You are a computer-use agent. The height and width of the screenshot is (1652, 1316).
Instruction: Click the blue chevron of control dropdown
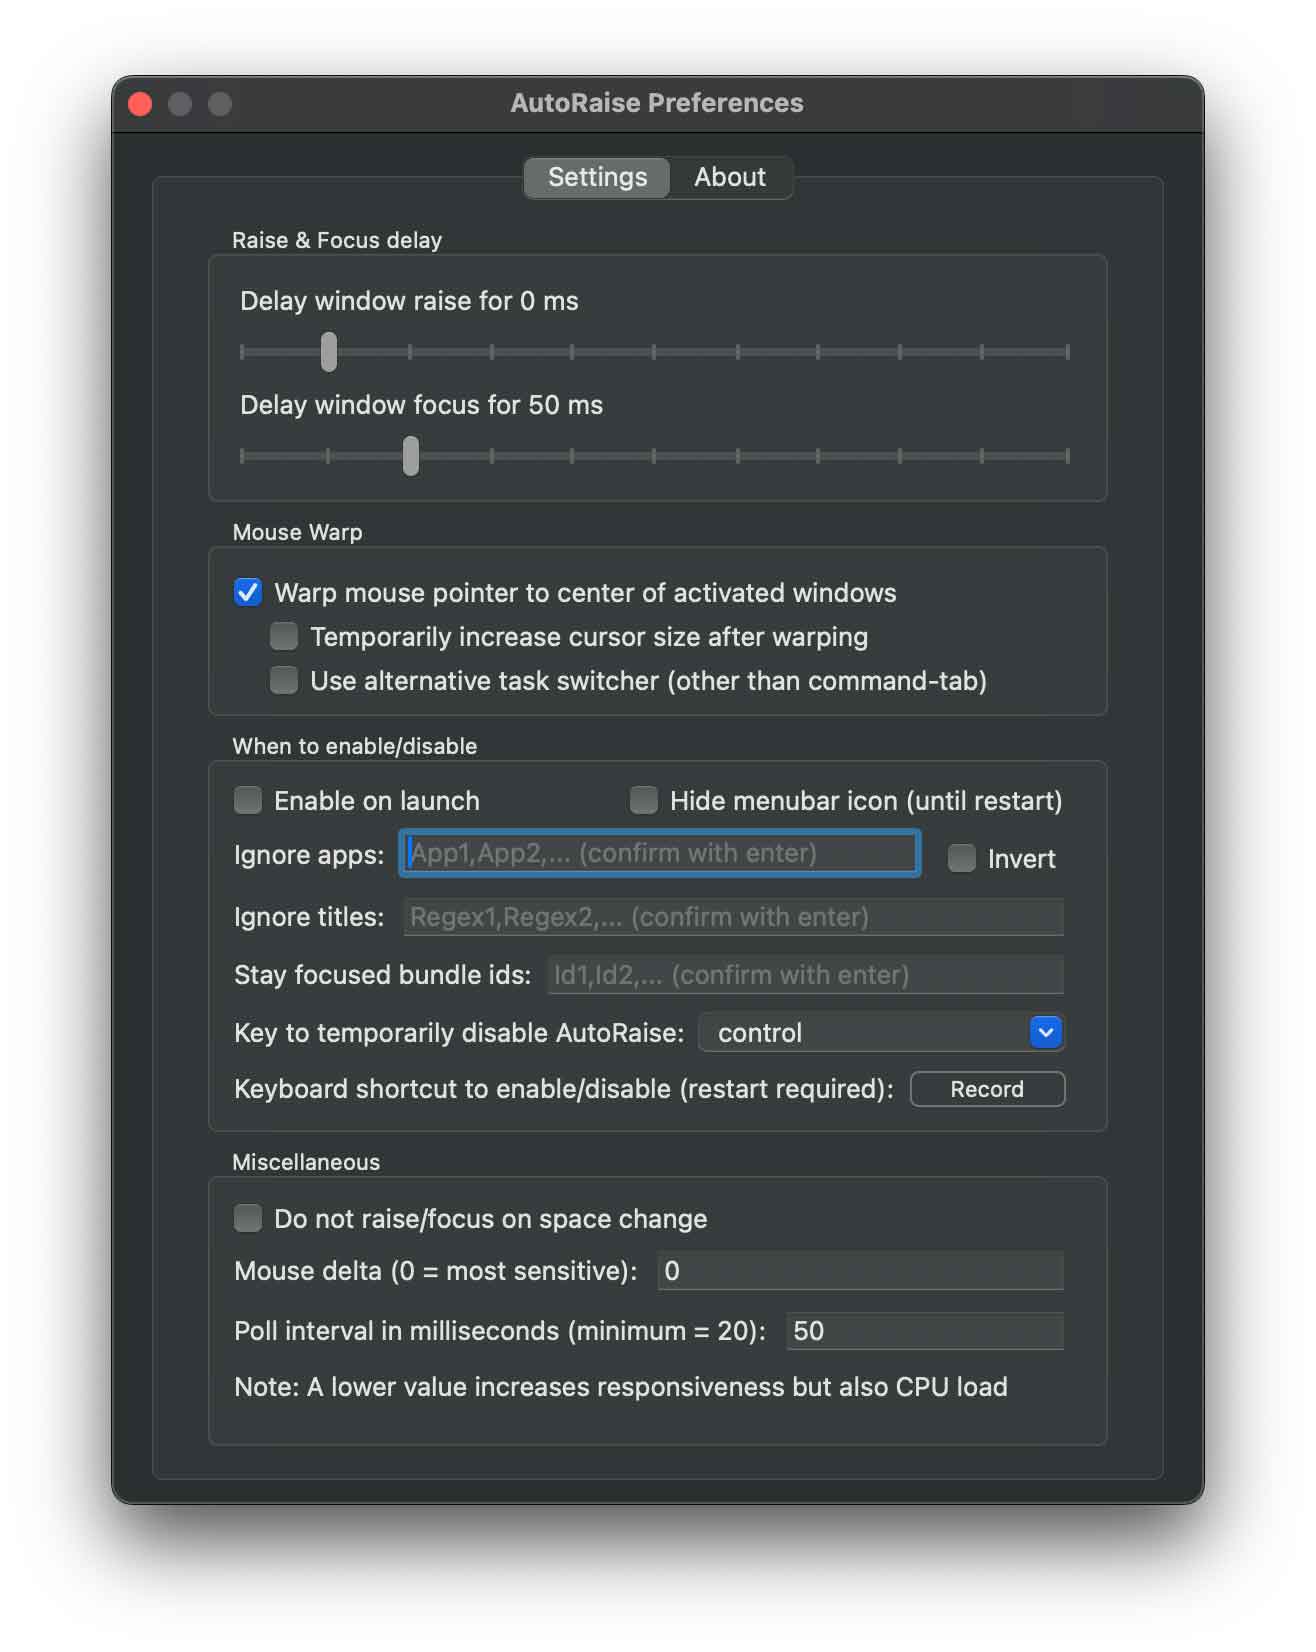pos(1045,1032)
